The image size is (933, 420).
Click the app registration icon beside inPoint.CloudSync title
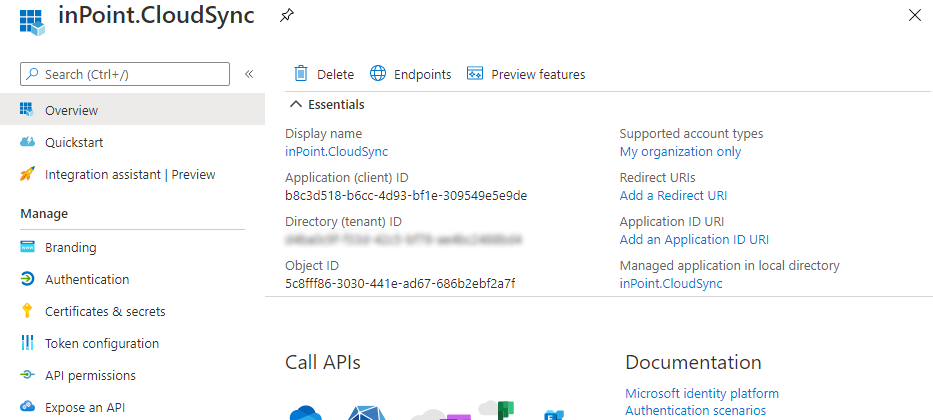point(32,21)
